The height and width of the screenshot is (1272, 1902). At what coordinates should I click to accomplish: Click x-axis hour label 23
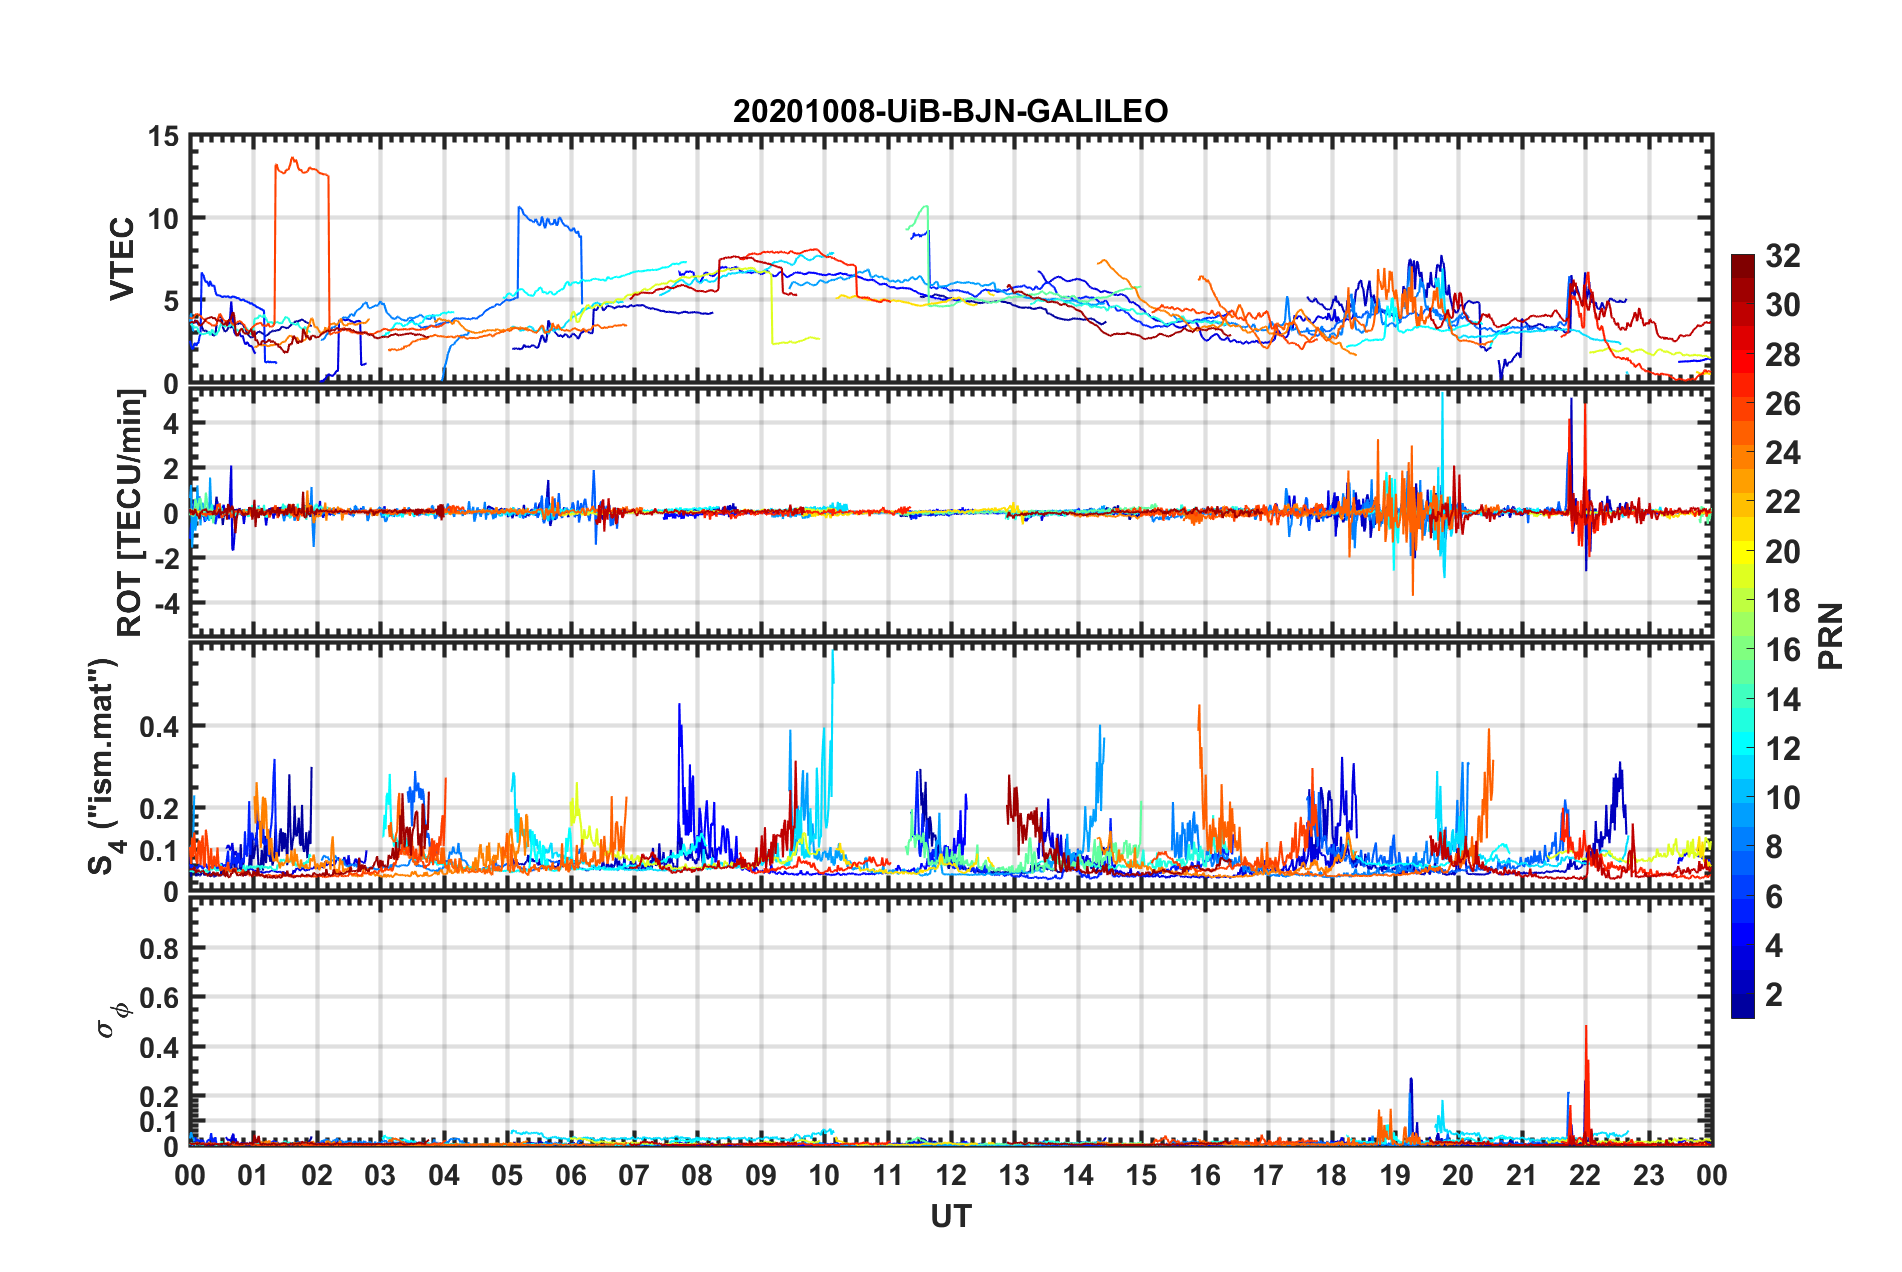(x=1649, y=1175)
